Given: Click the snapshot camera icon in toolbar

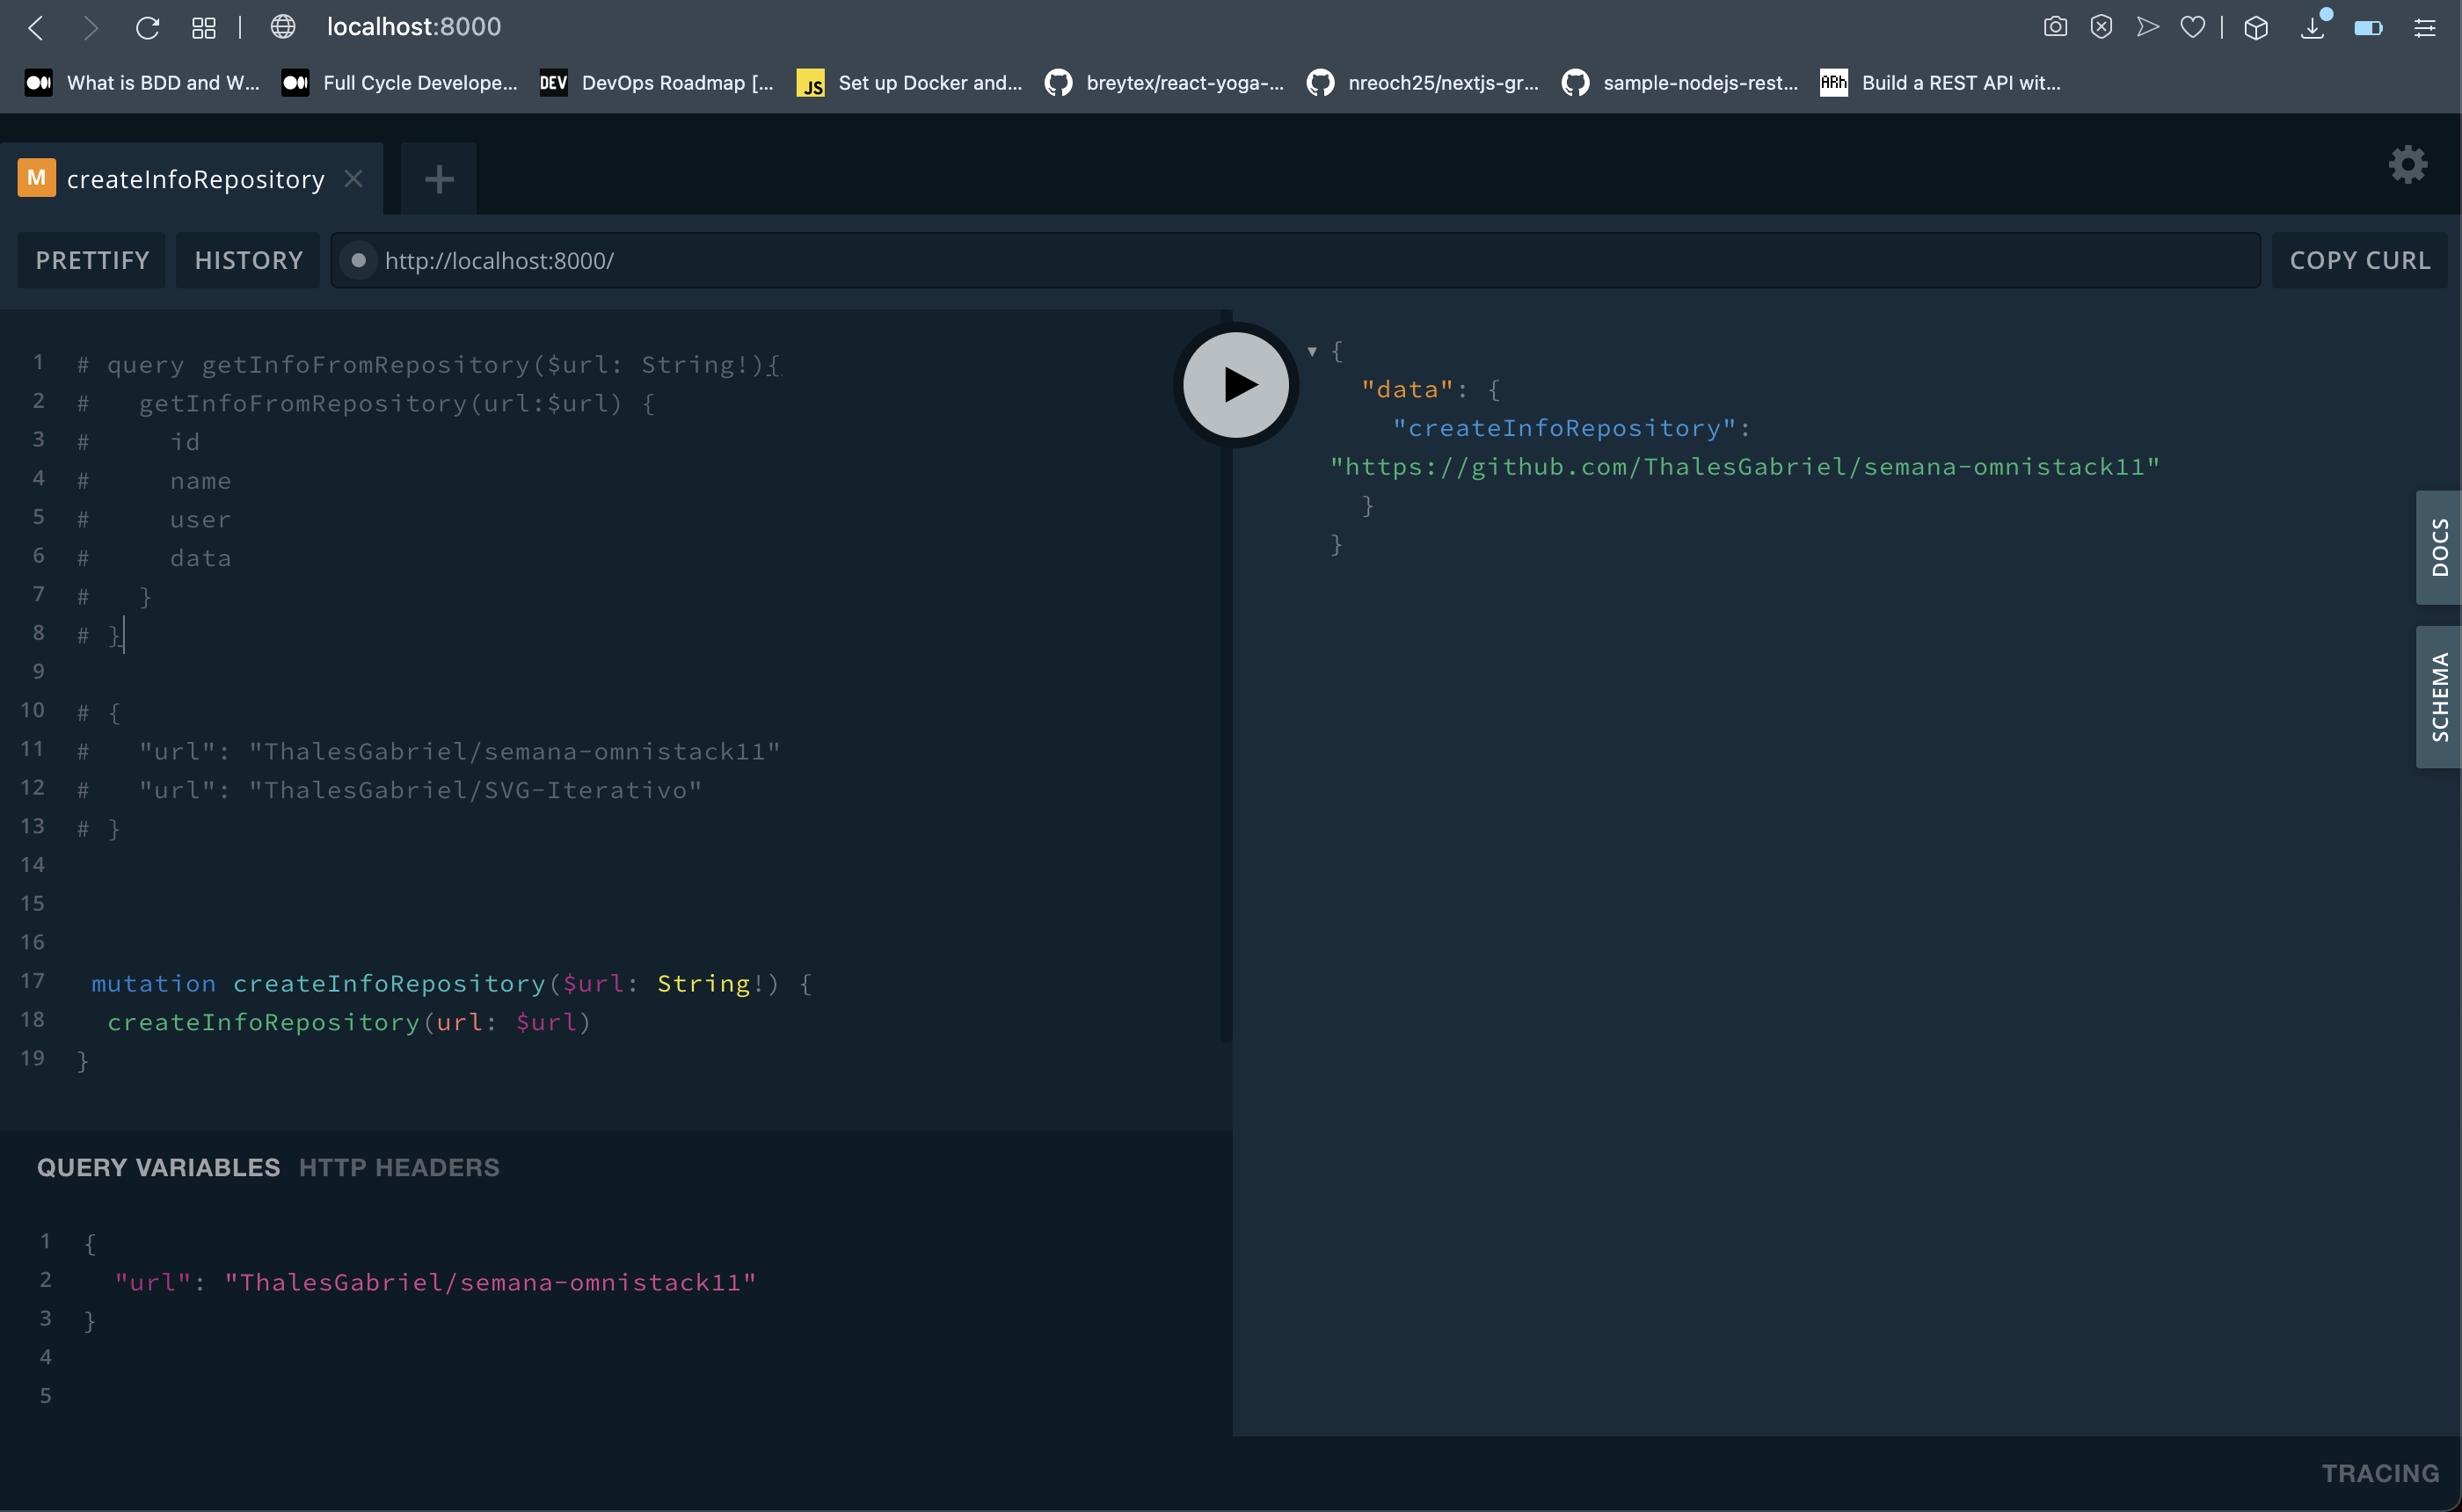Looking at the screenshot, I should [x=2054, y=27].
